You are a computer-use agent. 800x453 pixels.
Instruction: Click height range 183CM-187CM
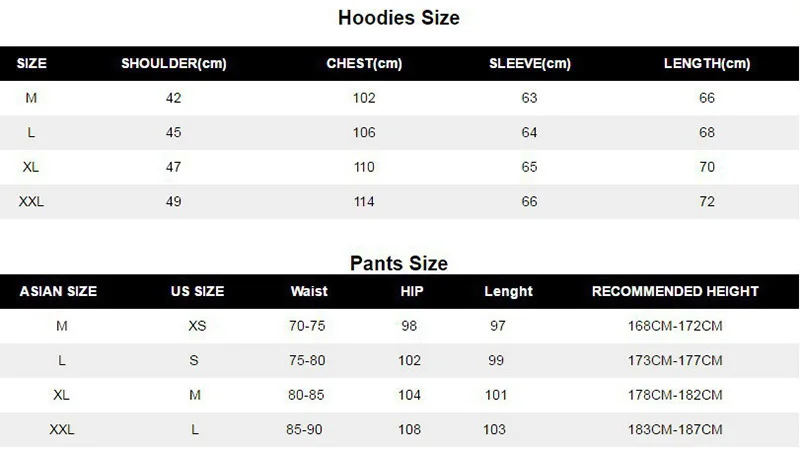pos(675,430)
